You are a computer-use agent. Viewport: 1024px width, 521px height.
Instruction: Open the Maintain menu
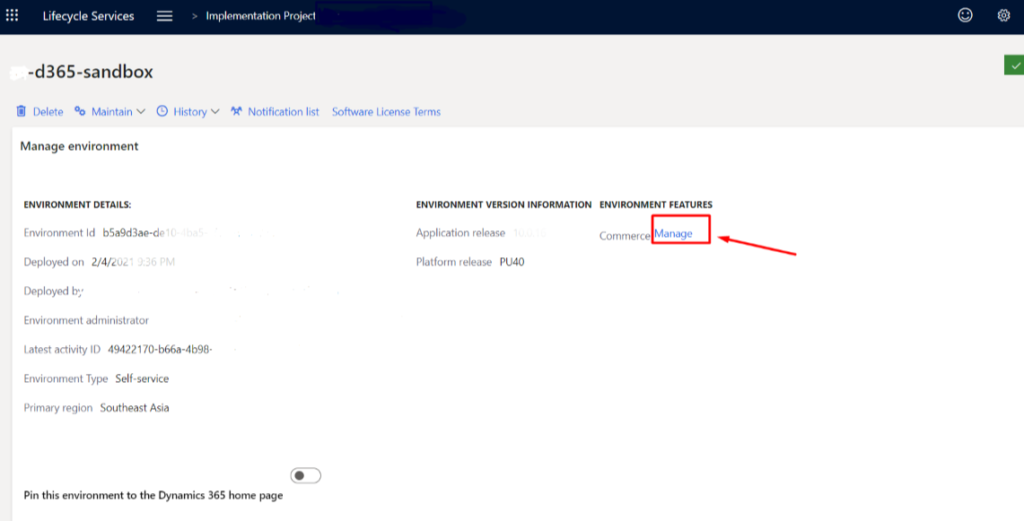click(112, 112)
